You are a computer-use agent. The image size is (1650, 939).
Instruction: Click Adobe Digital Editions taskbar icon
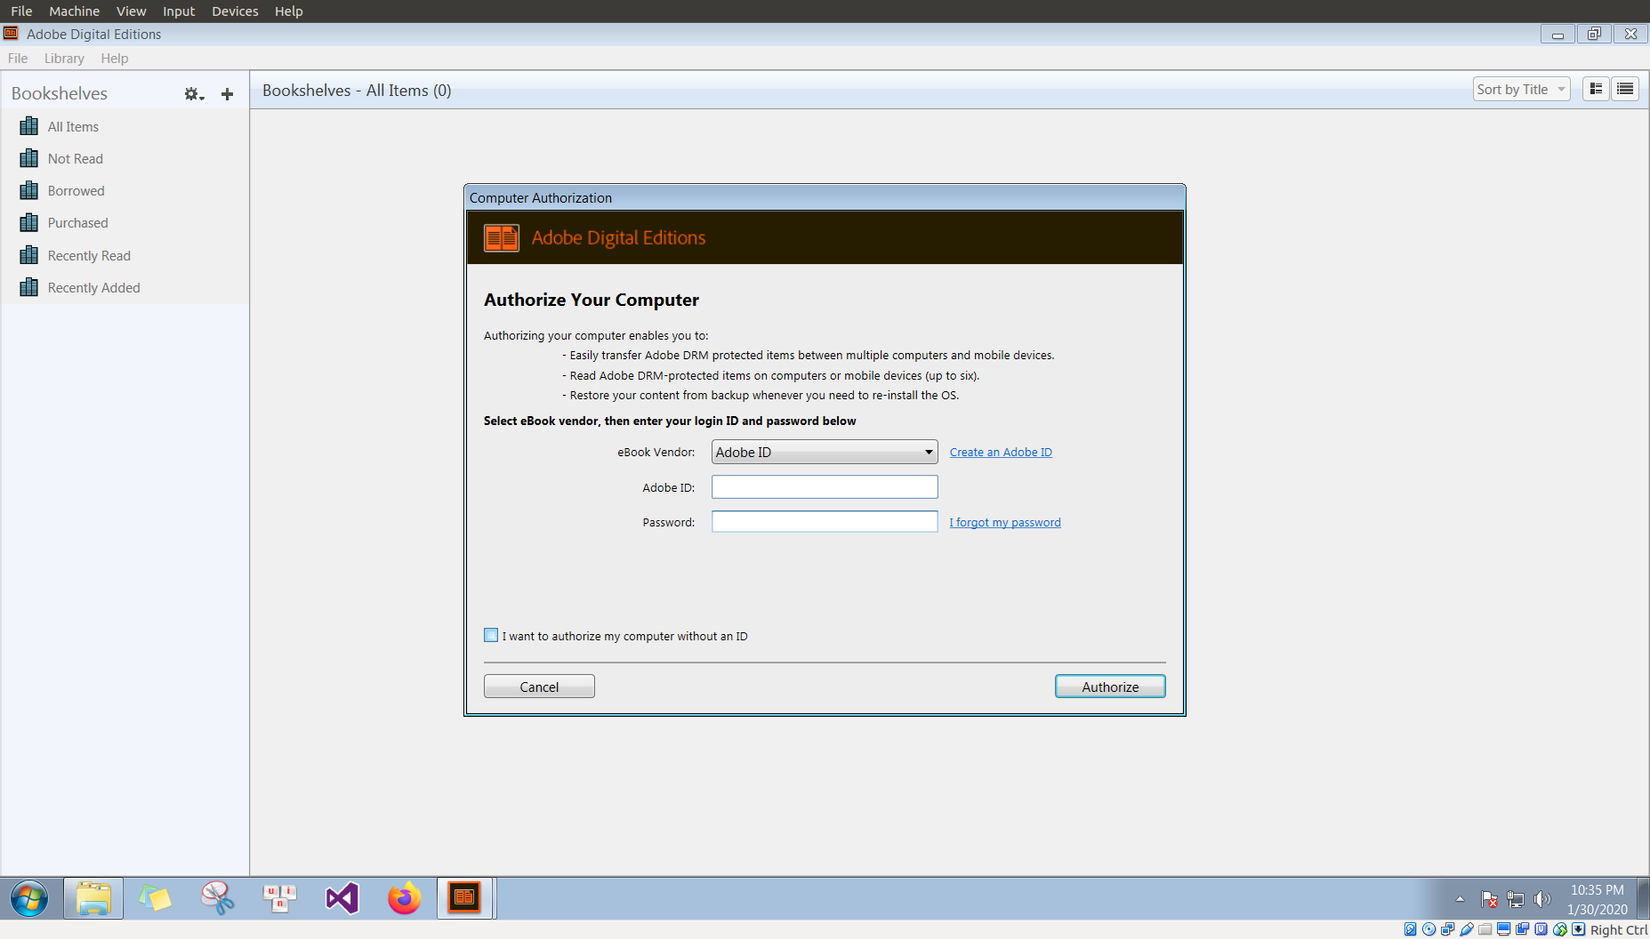[465, 898]
